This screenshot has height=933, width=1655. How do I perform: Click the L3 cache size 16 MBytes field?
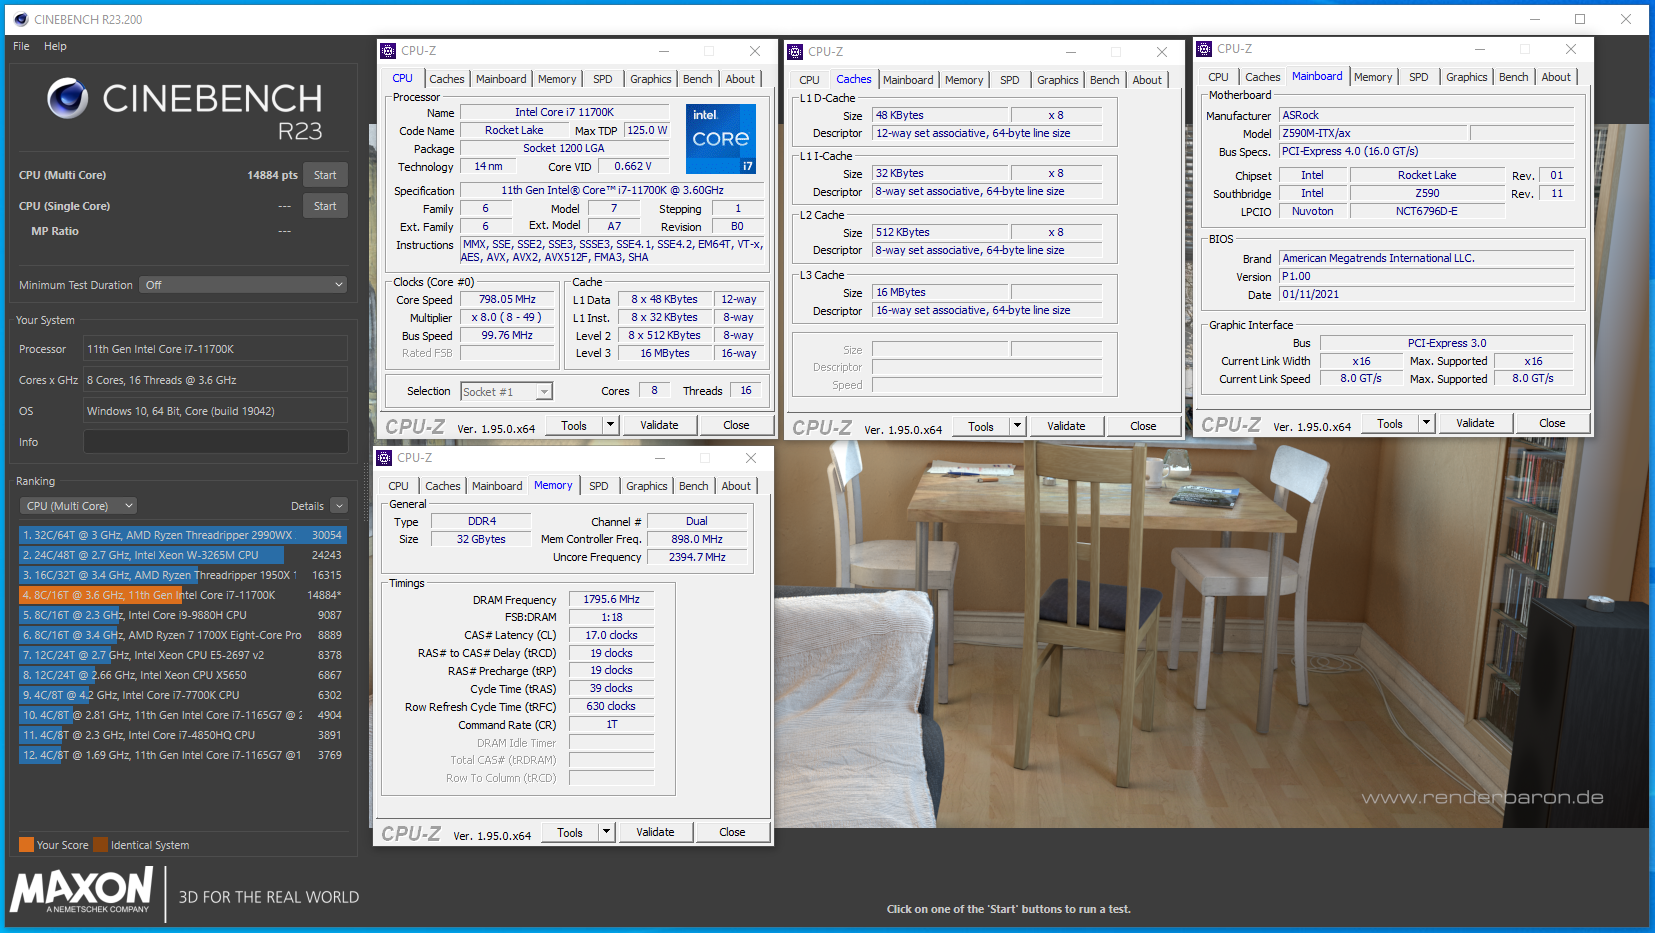[941, 293]
